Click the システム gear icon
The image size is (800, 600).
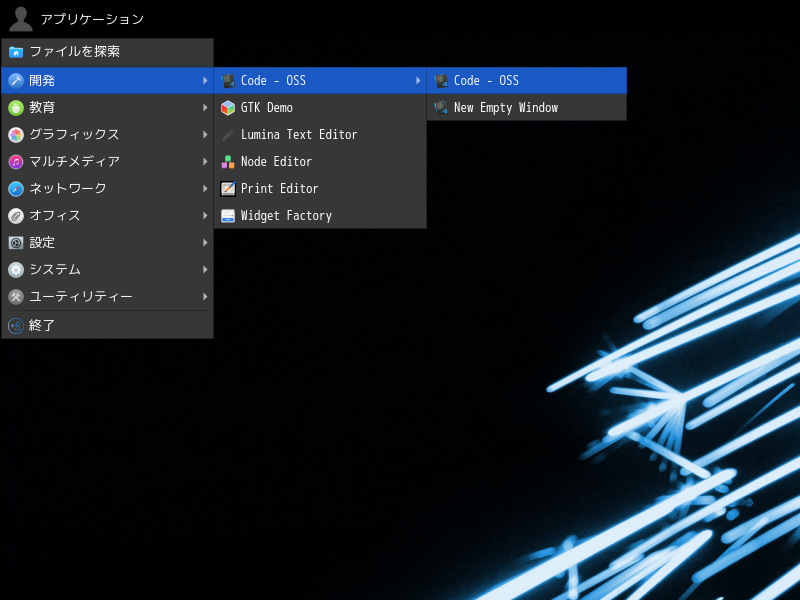(16, 270)
